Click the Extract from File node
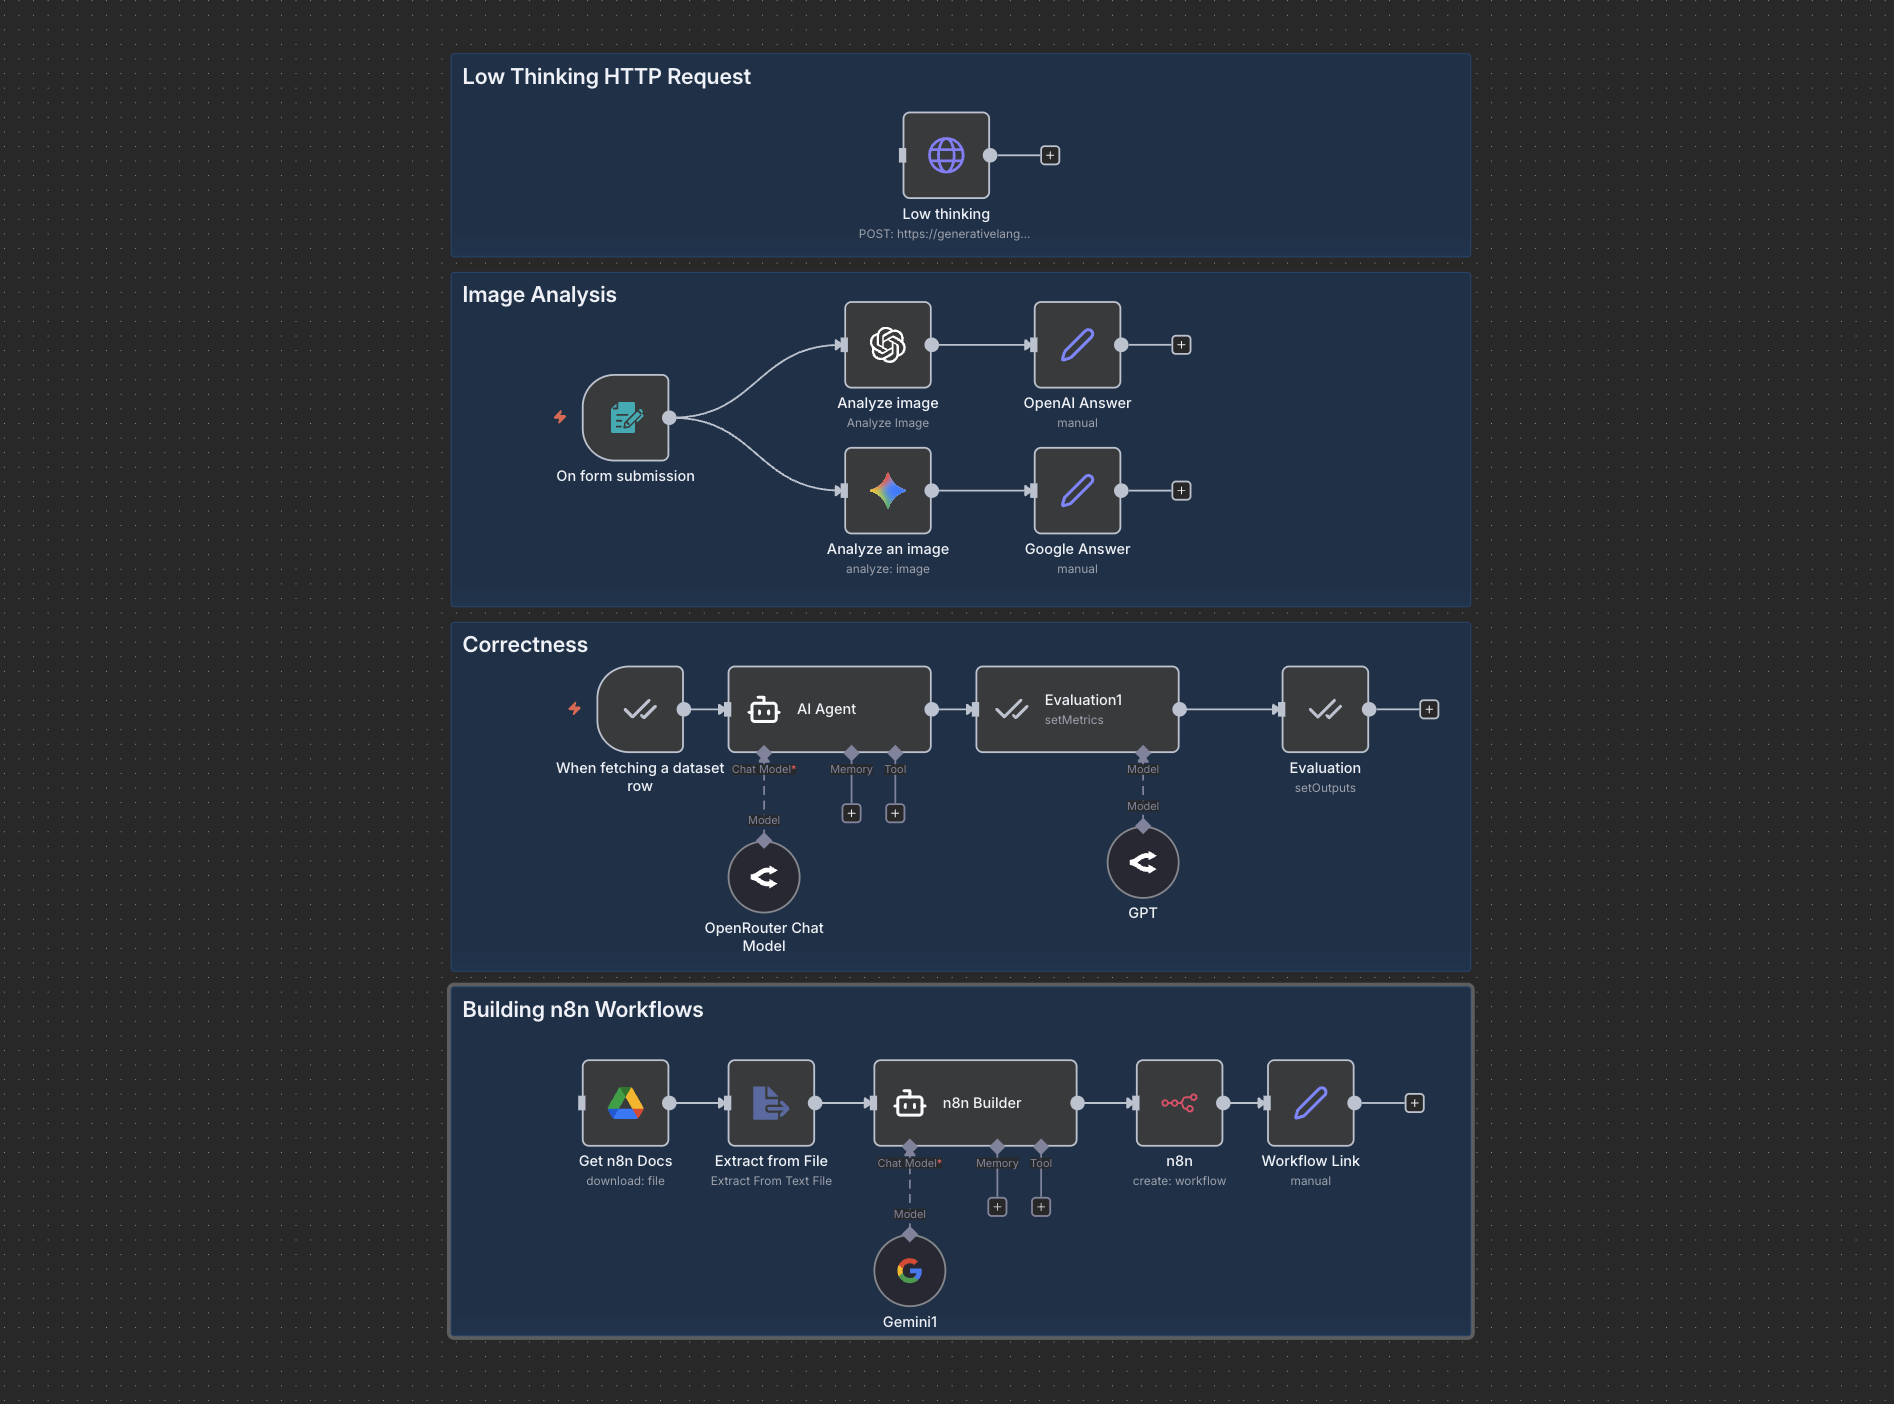The width and height of the screenshot is (1894, 1404). [771, 1103]
